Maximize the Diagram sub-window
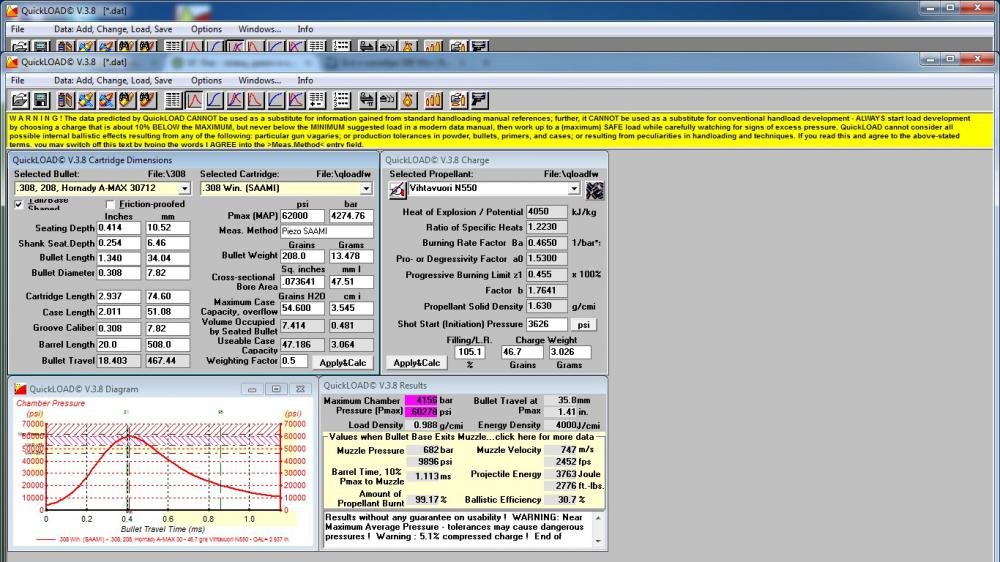 276,389
